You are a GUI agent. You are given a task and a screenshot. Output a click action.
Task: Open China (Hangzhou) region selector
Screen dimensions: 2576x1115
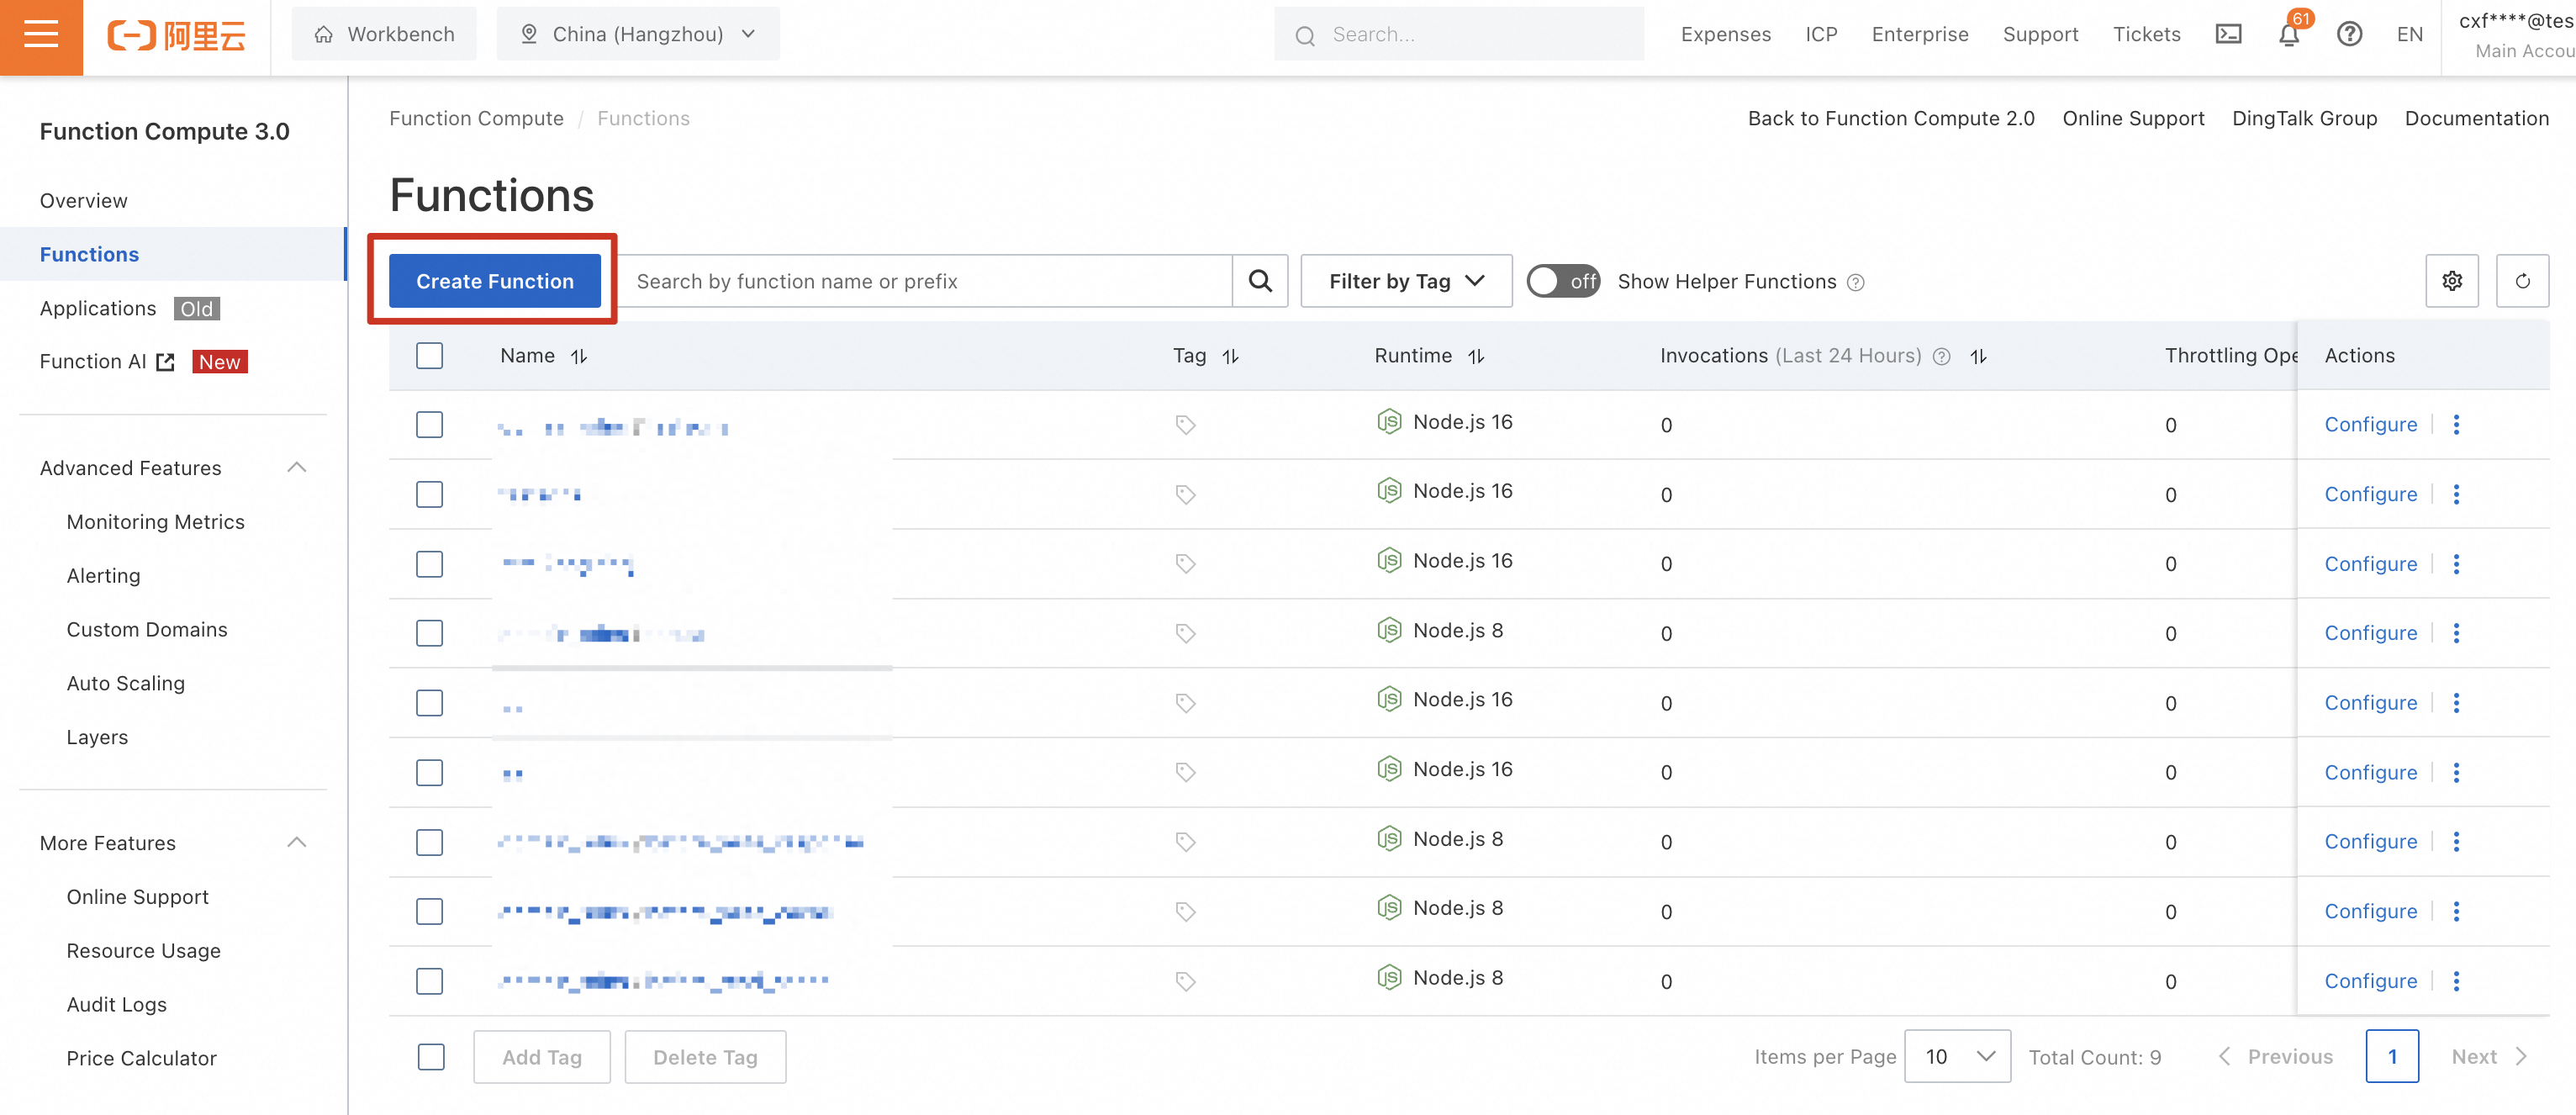pyautogui.click(x=638, y=35)
